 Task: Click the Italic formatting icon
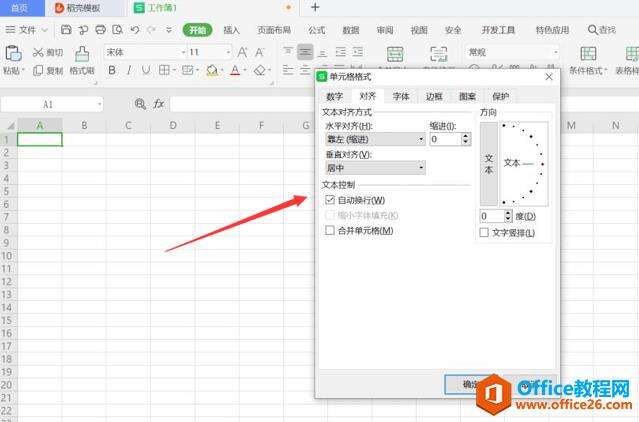click(127, 71)
